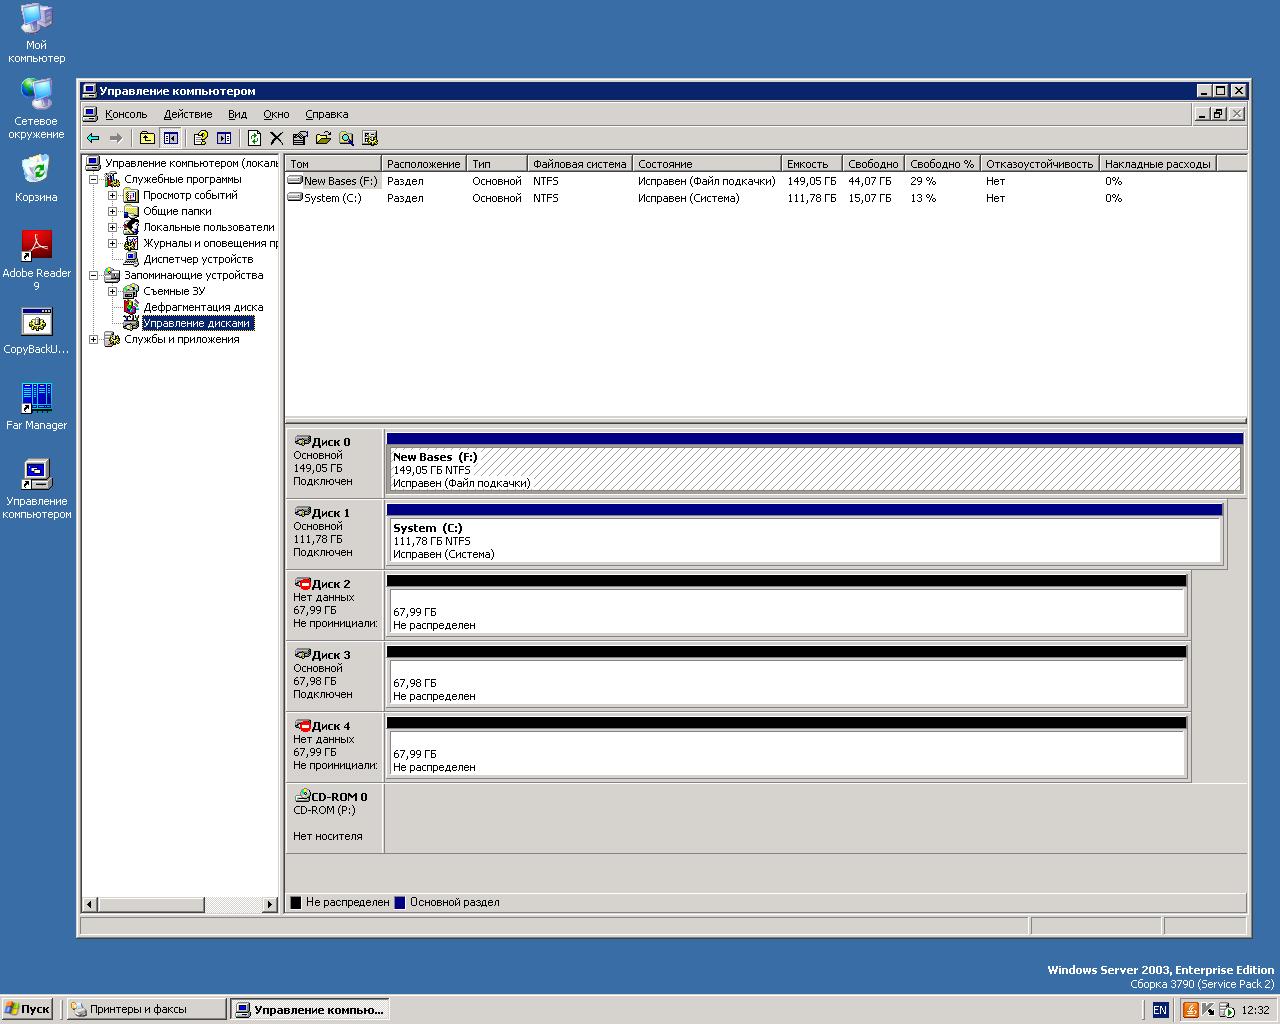Click the Пуск start button
This screenshot has height=1024, width=1280.
coord(27,1009)
